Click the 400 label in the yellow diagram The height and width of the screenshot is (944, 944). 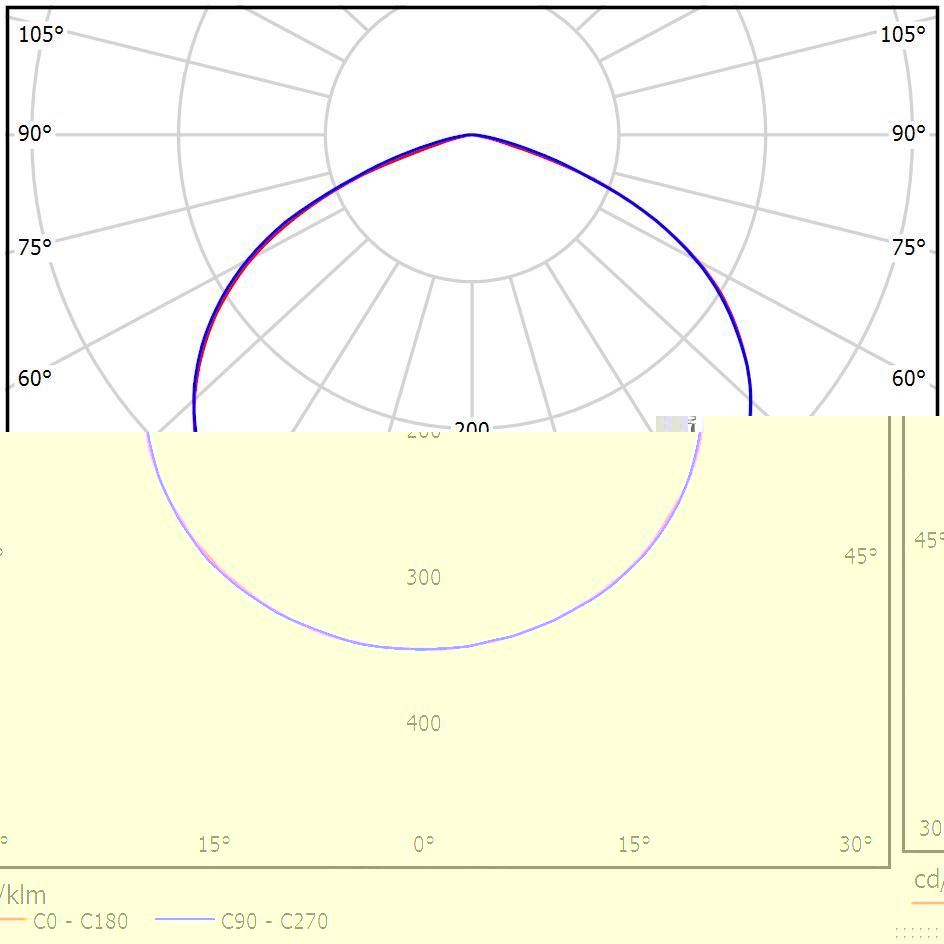tap(423, 722)
